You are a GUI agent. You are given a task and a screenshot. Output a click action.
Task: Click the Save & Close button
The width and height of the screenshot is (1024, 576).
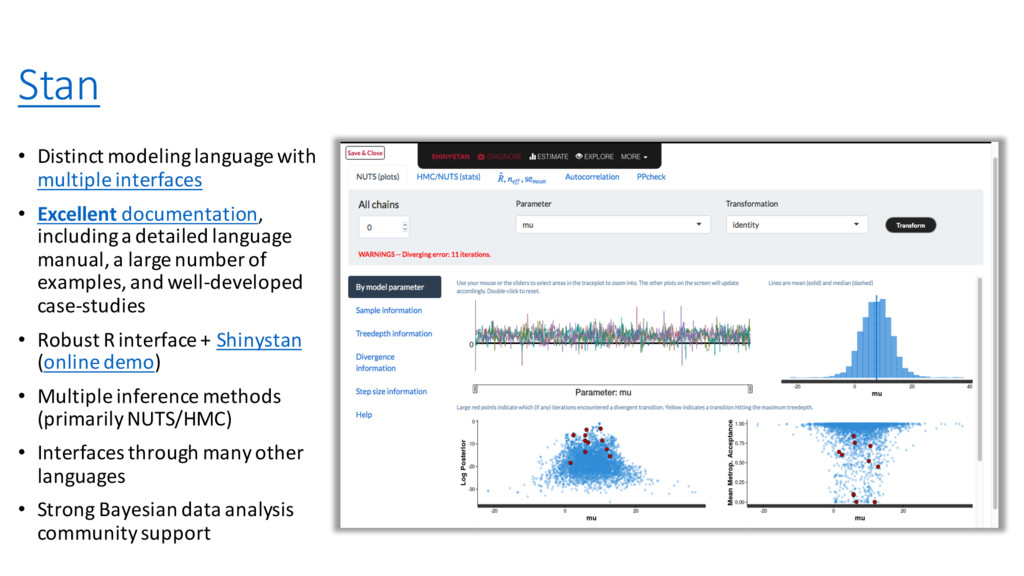click(365, 153)
